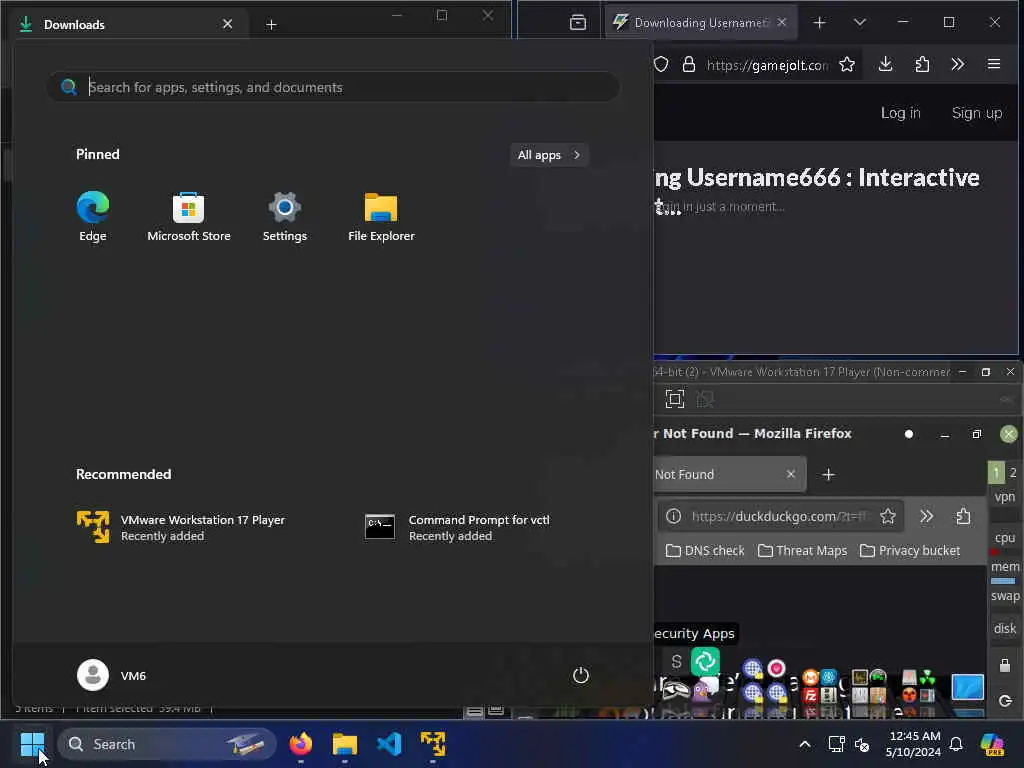
Task: Launch Microsoft Store pinned app
Action: tap(189, 217)
